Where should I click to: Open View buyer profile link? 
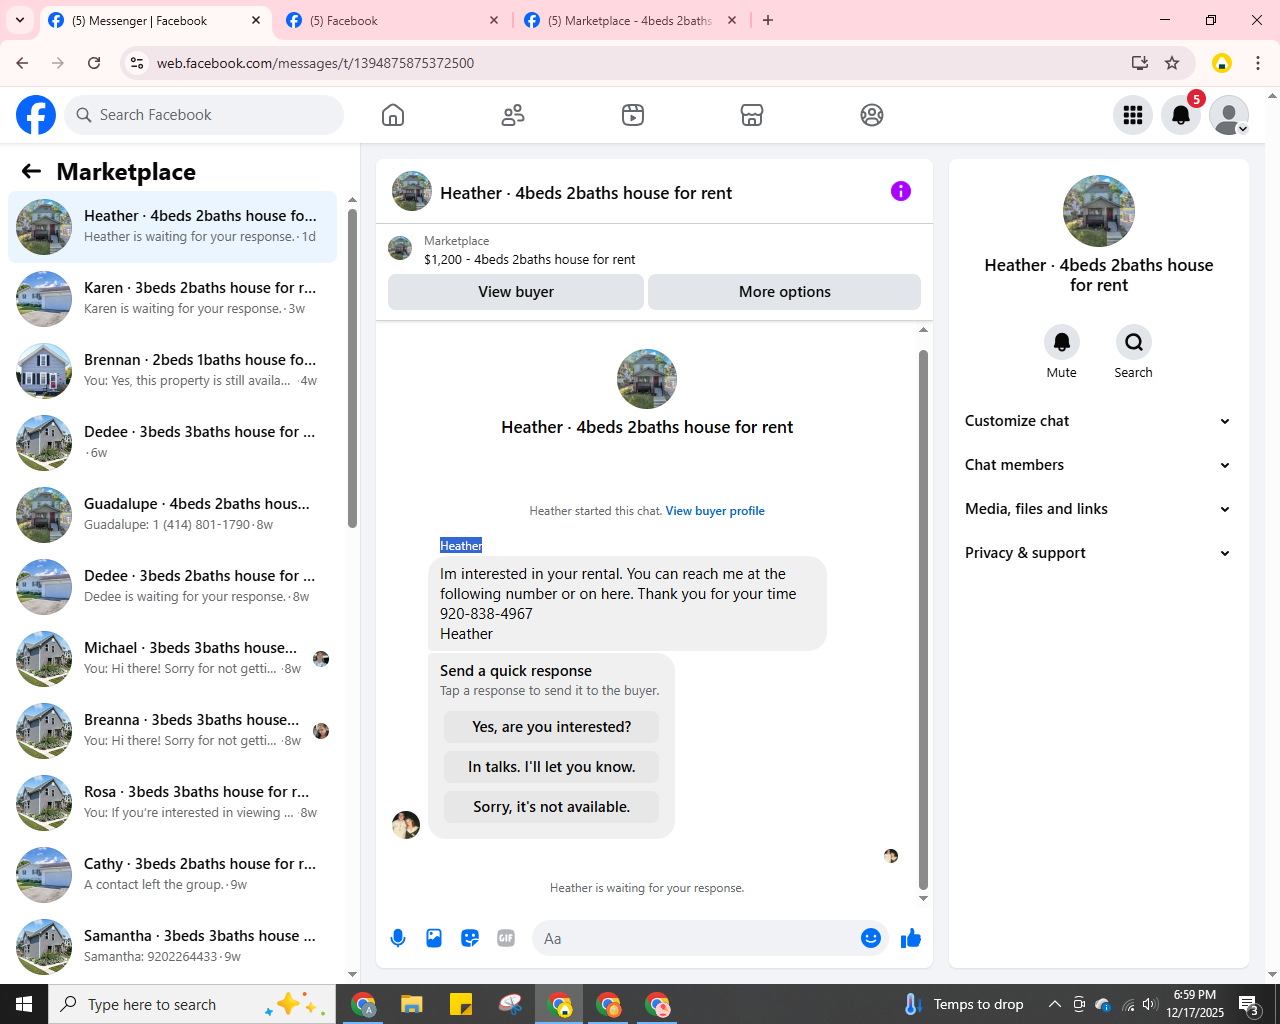[715, 511]
